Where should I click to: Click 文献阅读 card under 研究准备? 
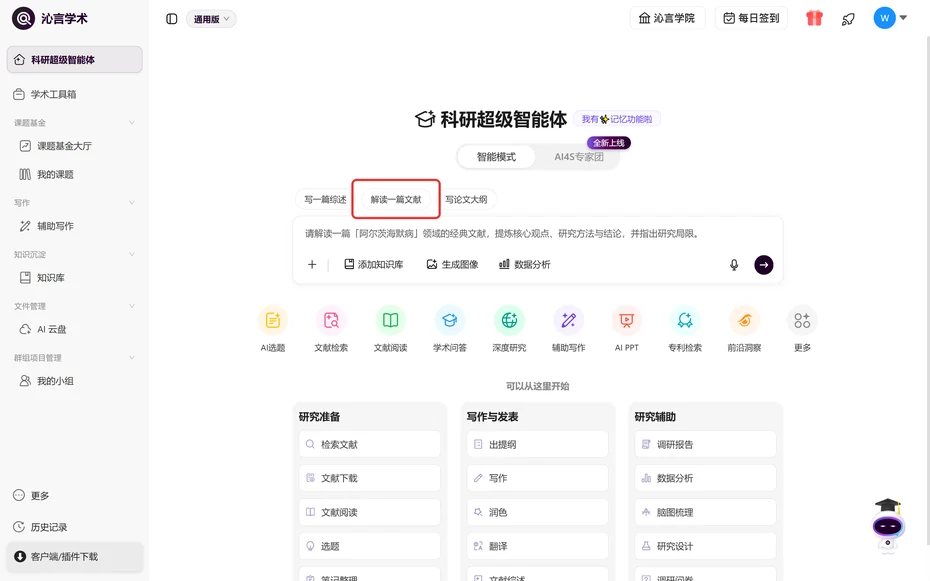point(370,512)
